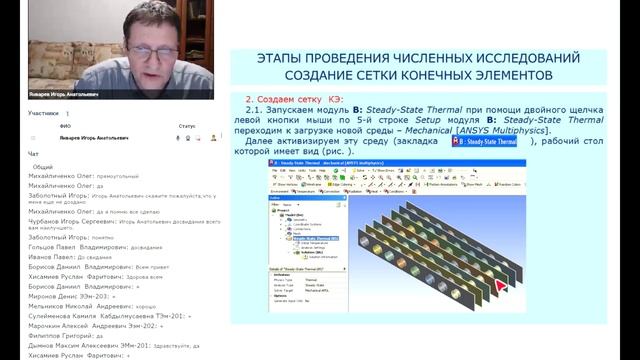Screen dimensions: 640x360
Task: Click the highlighted B: Steady-State Thermal tab image on the slide
Action: [x=484, y=142]
